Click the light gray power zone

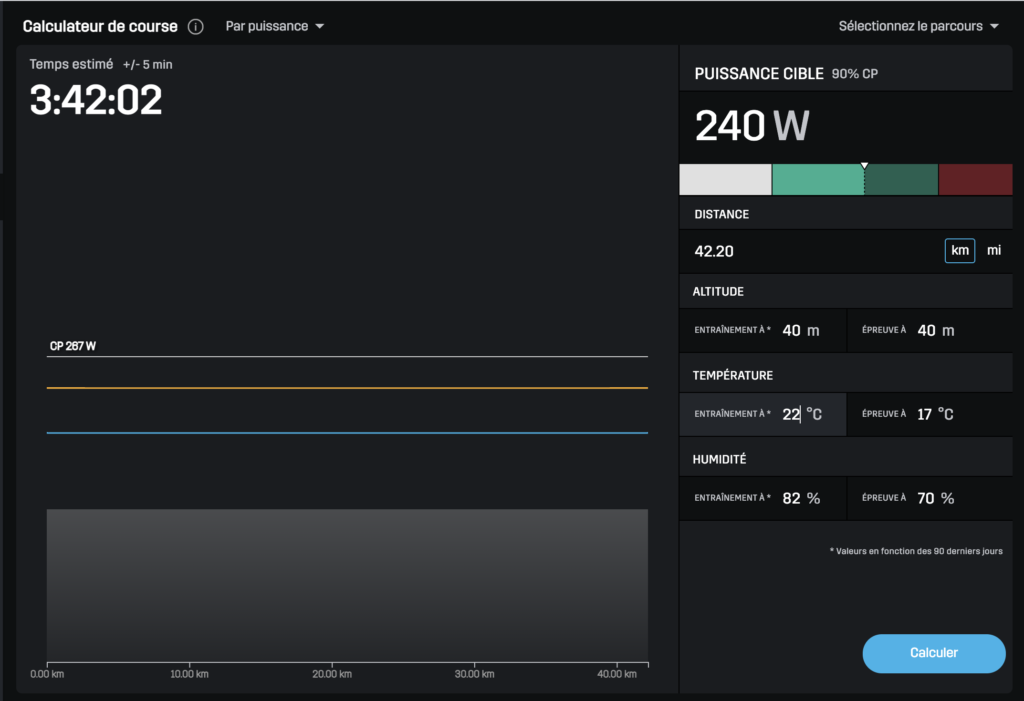click(725, 180)
